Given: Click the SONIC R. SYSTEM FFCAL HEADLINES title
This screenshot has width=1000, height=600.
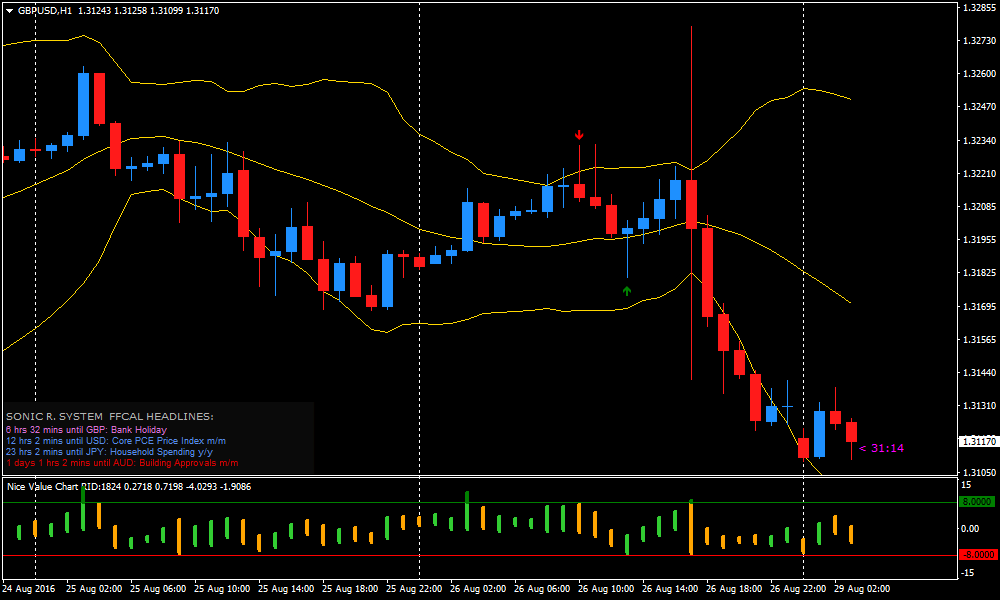Looking at the screenshot, I should click(109, 416).
